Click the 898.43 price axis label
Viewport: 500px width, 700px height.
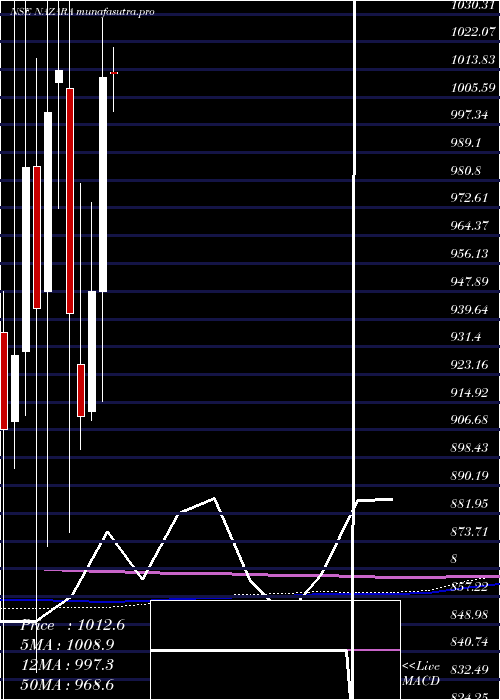pyautogui.click(x=469, y=448)
